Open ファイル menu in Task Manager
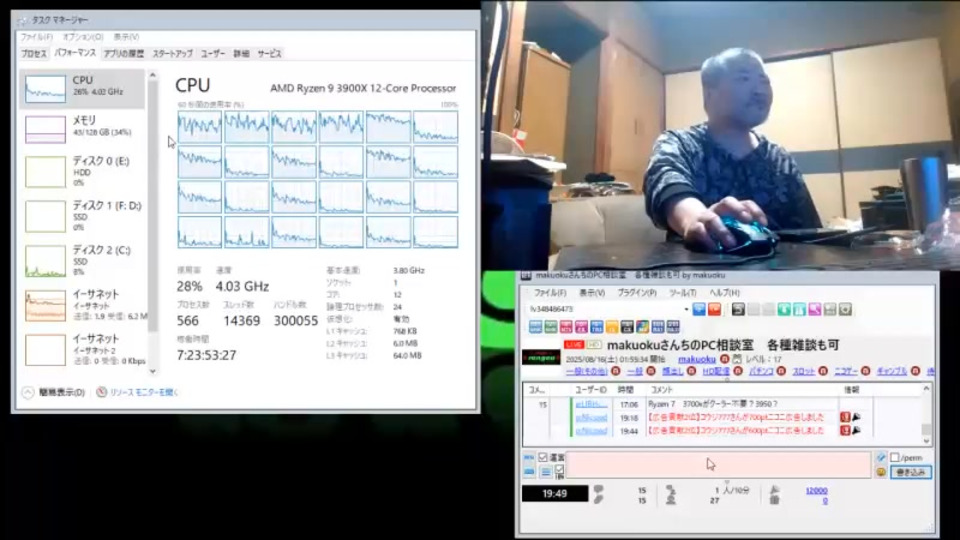This screenshot has width=960, height=540. [x=37, y=37]
